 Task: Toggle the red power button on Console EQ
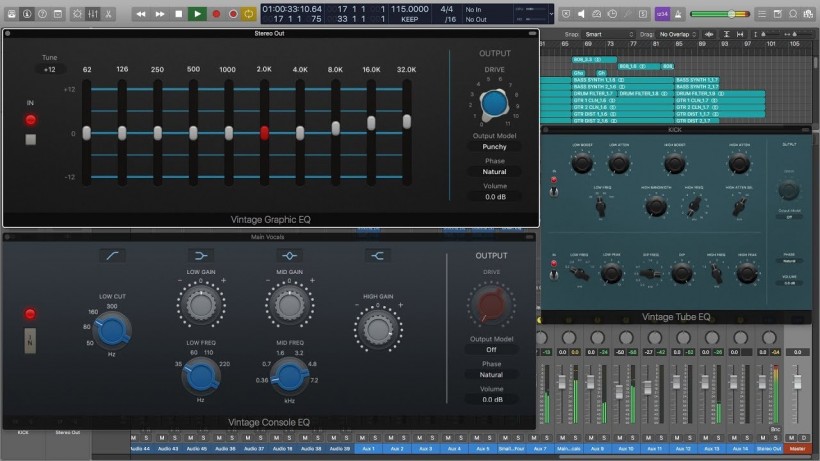30,314
